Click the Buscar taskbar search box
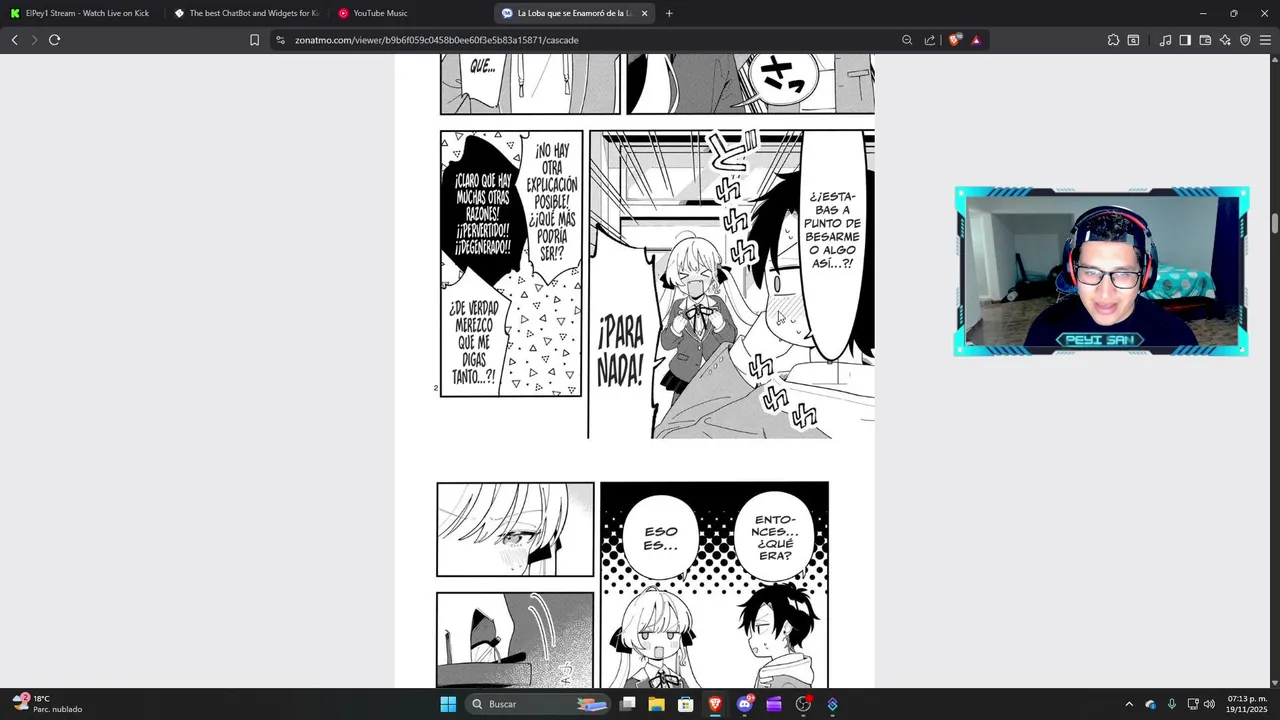The height and width of the screenshot is (720, 1280). coord(538,704)
